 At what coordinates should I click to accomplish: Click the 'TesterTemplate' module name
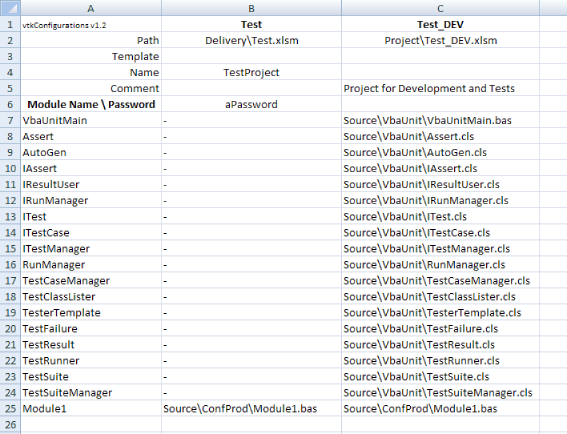(x=91, y=312)
